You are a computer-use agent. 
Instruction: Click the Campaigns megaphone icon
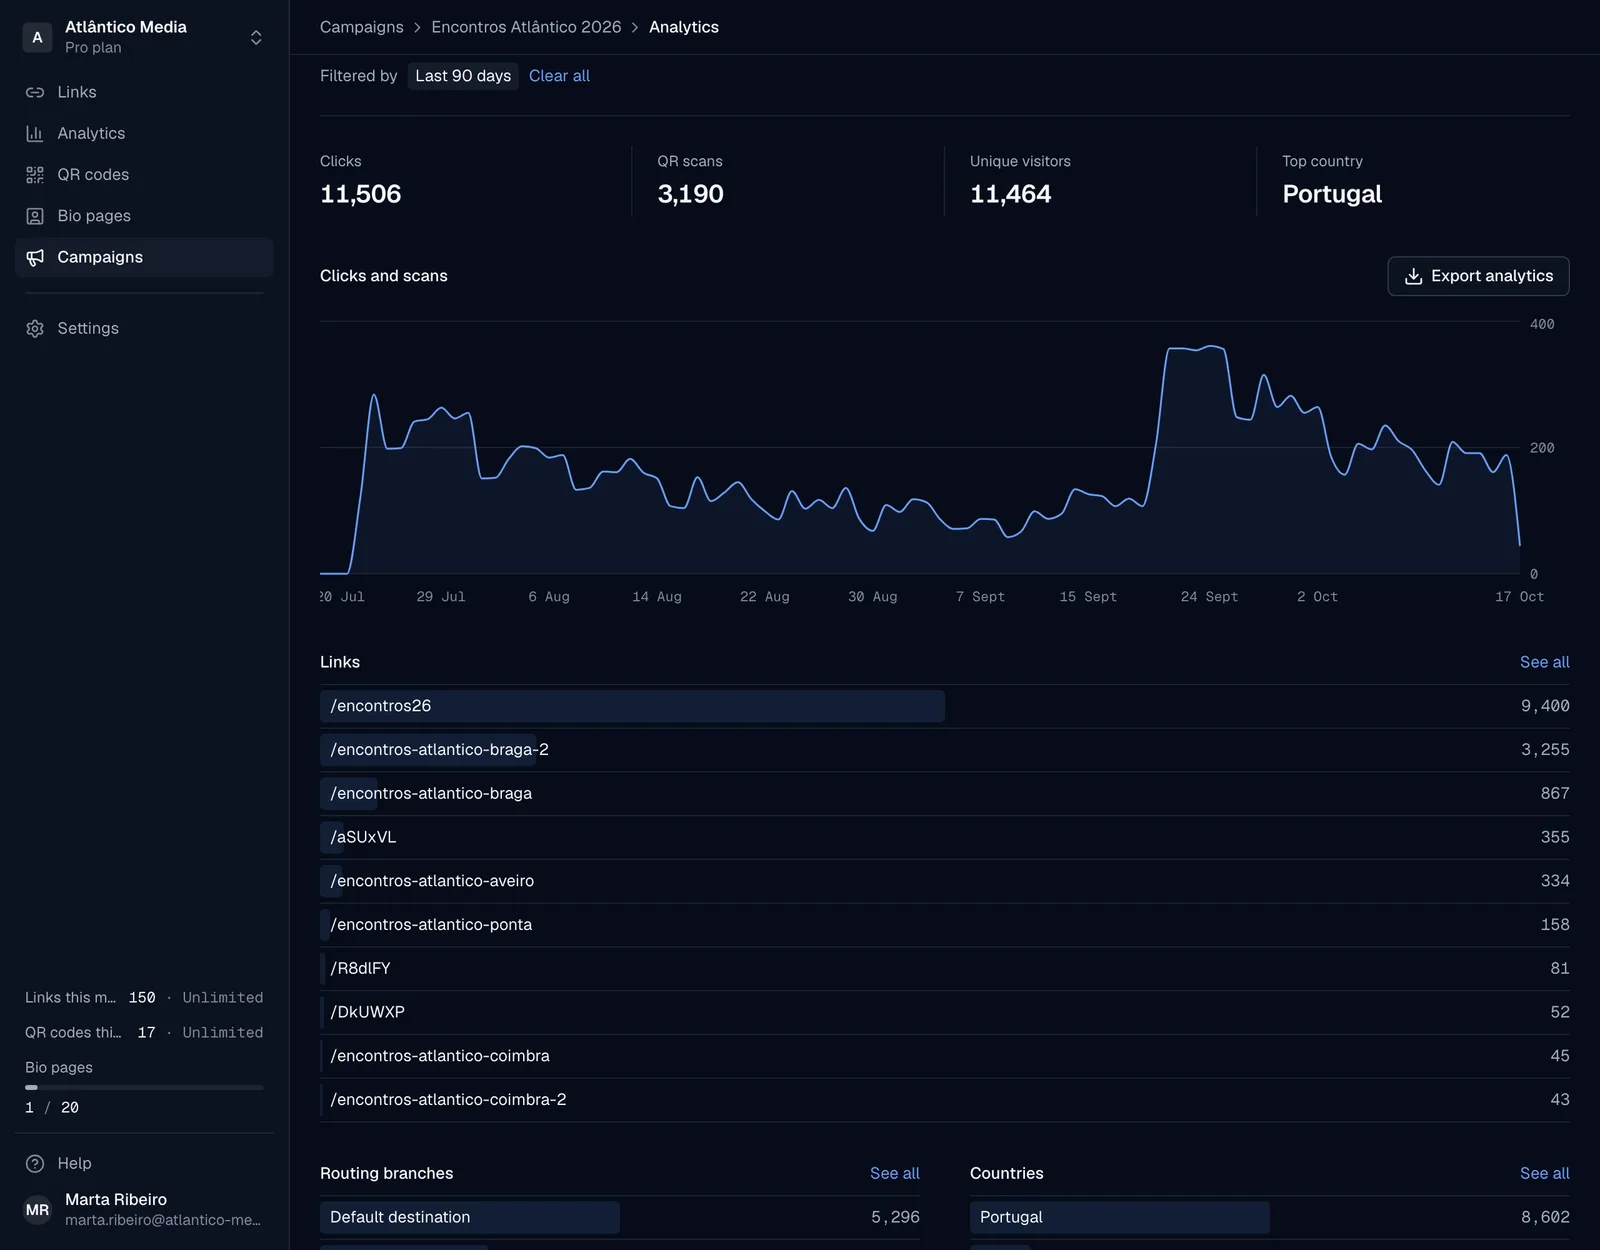[35, 257]
